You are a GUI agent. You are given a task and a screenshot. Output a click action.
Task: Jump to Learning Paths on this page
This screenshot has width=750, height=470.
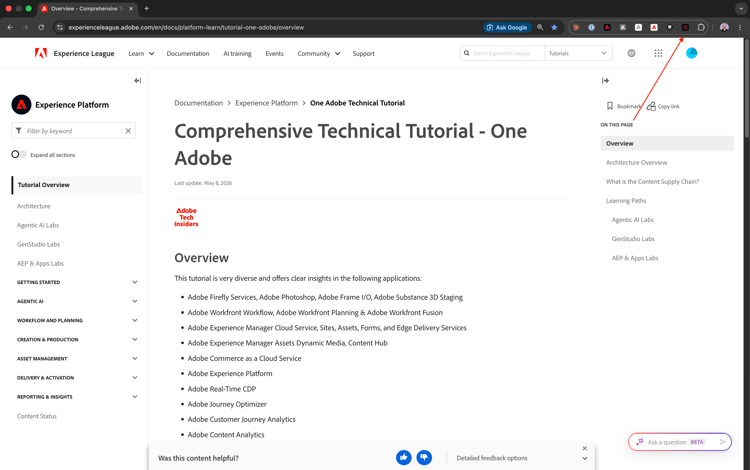tap(626, 201)
